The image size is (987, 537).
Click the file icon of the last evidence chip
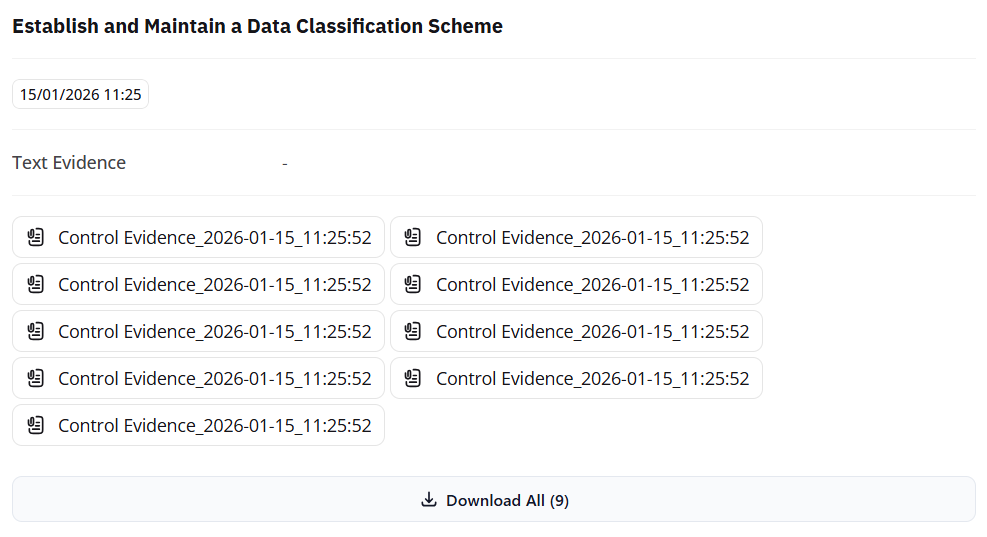click(36, 426)
